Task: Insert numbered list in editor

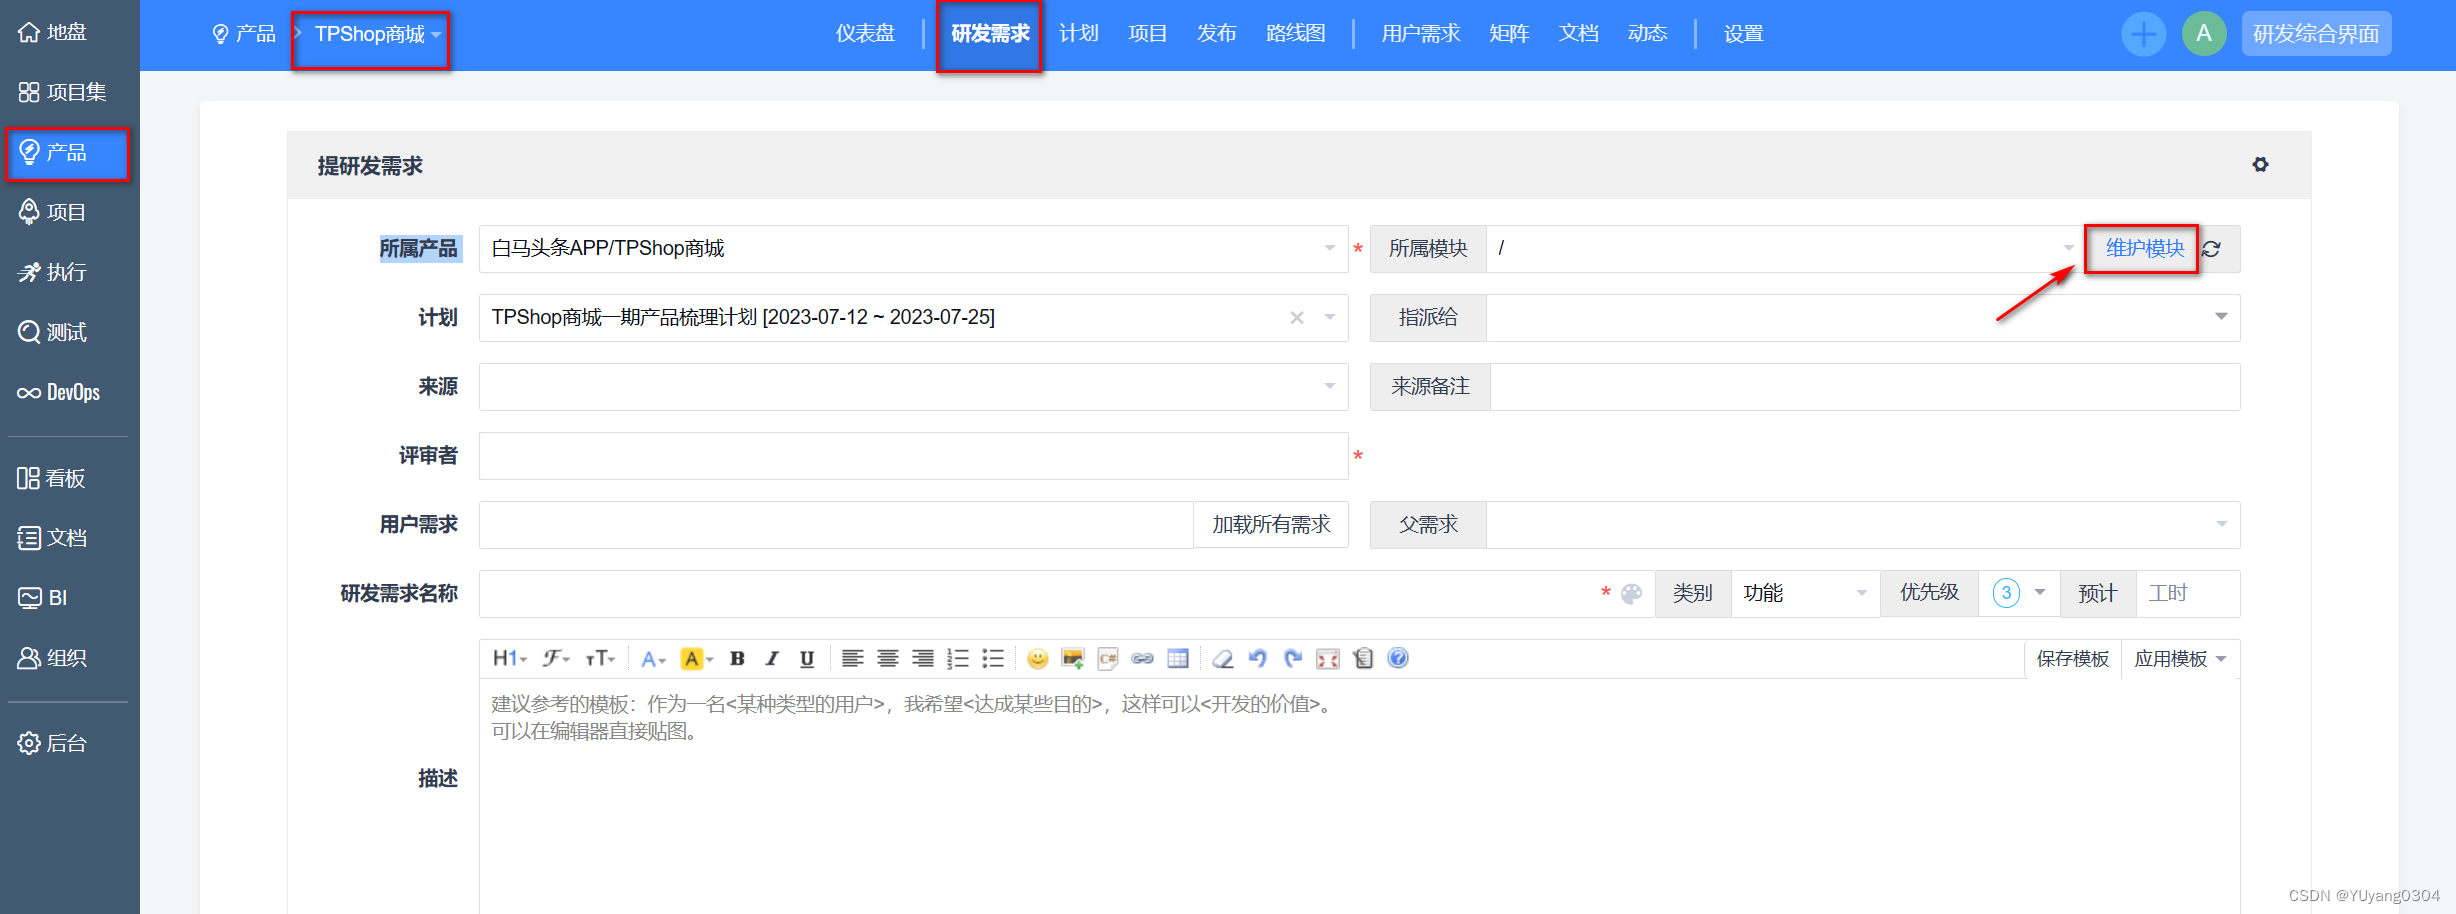Action: coord(957,658)
